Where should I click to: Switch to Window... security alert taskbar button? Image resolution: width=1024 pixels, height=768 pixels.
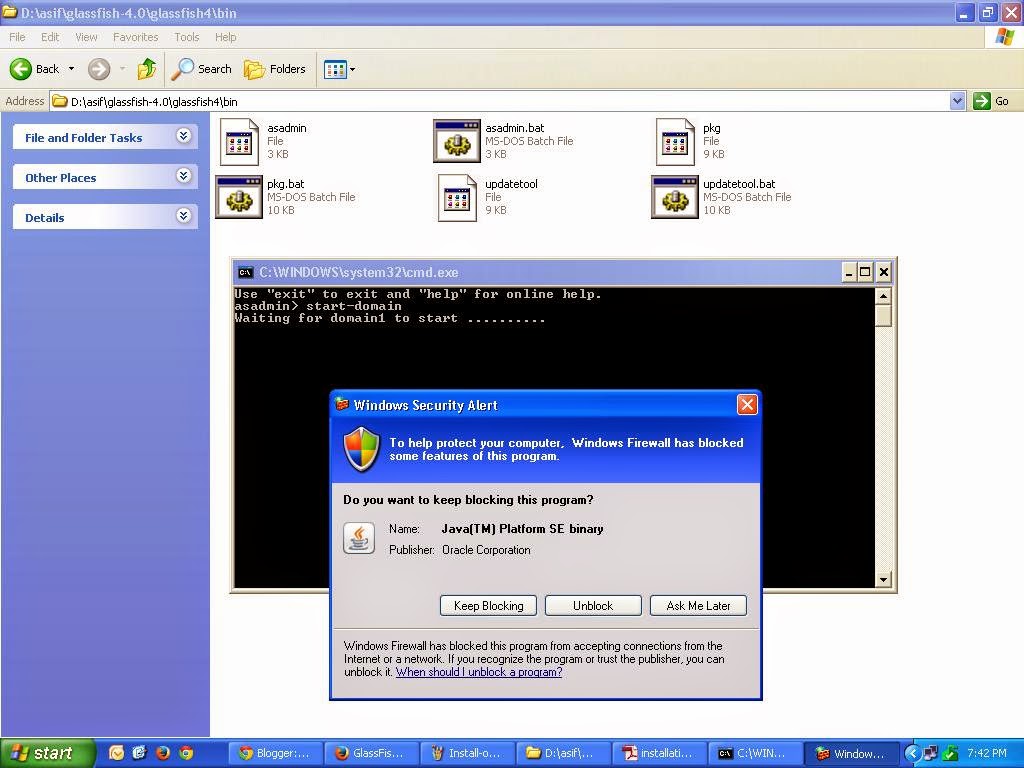[851, 753]
